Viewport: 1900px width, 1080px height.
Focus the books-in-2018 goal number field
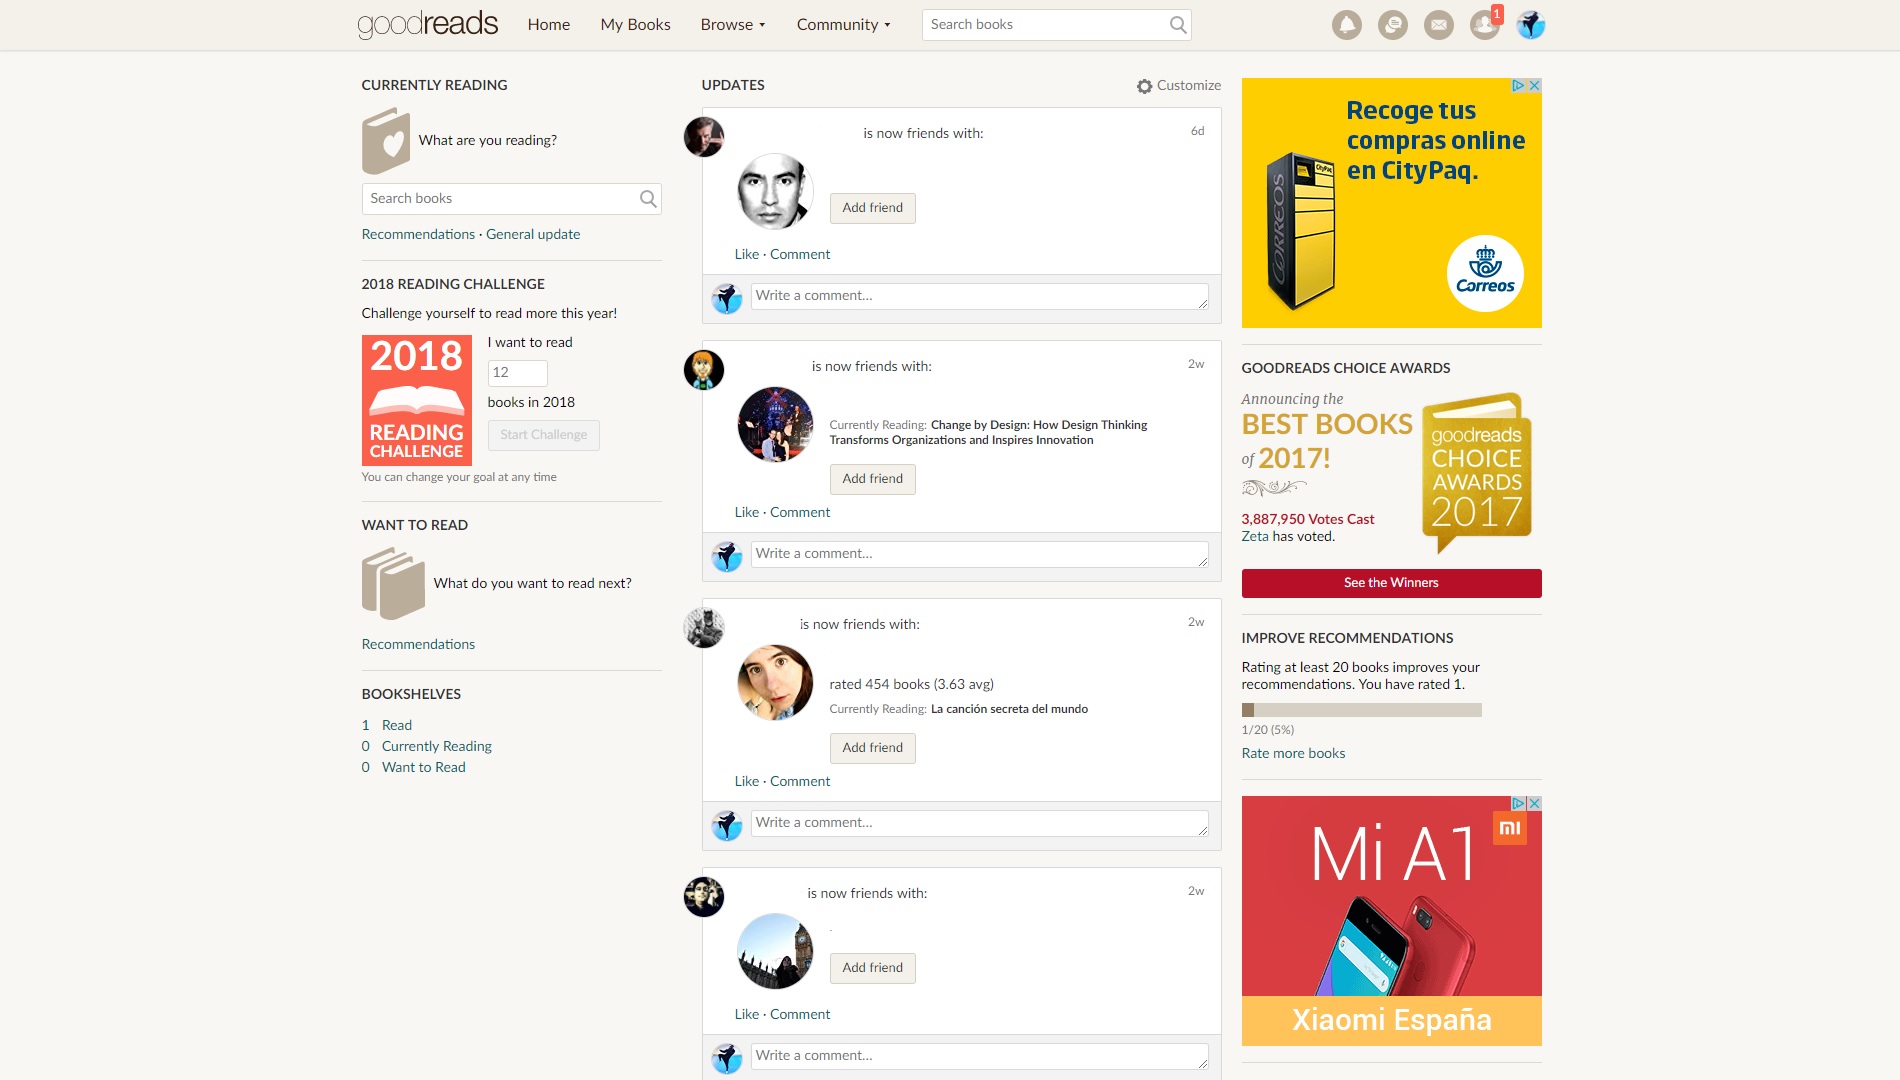click(x=517, y=373)
